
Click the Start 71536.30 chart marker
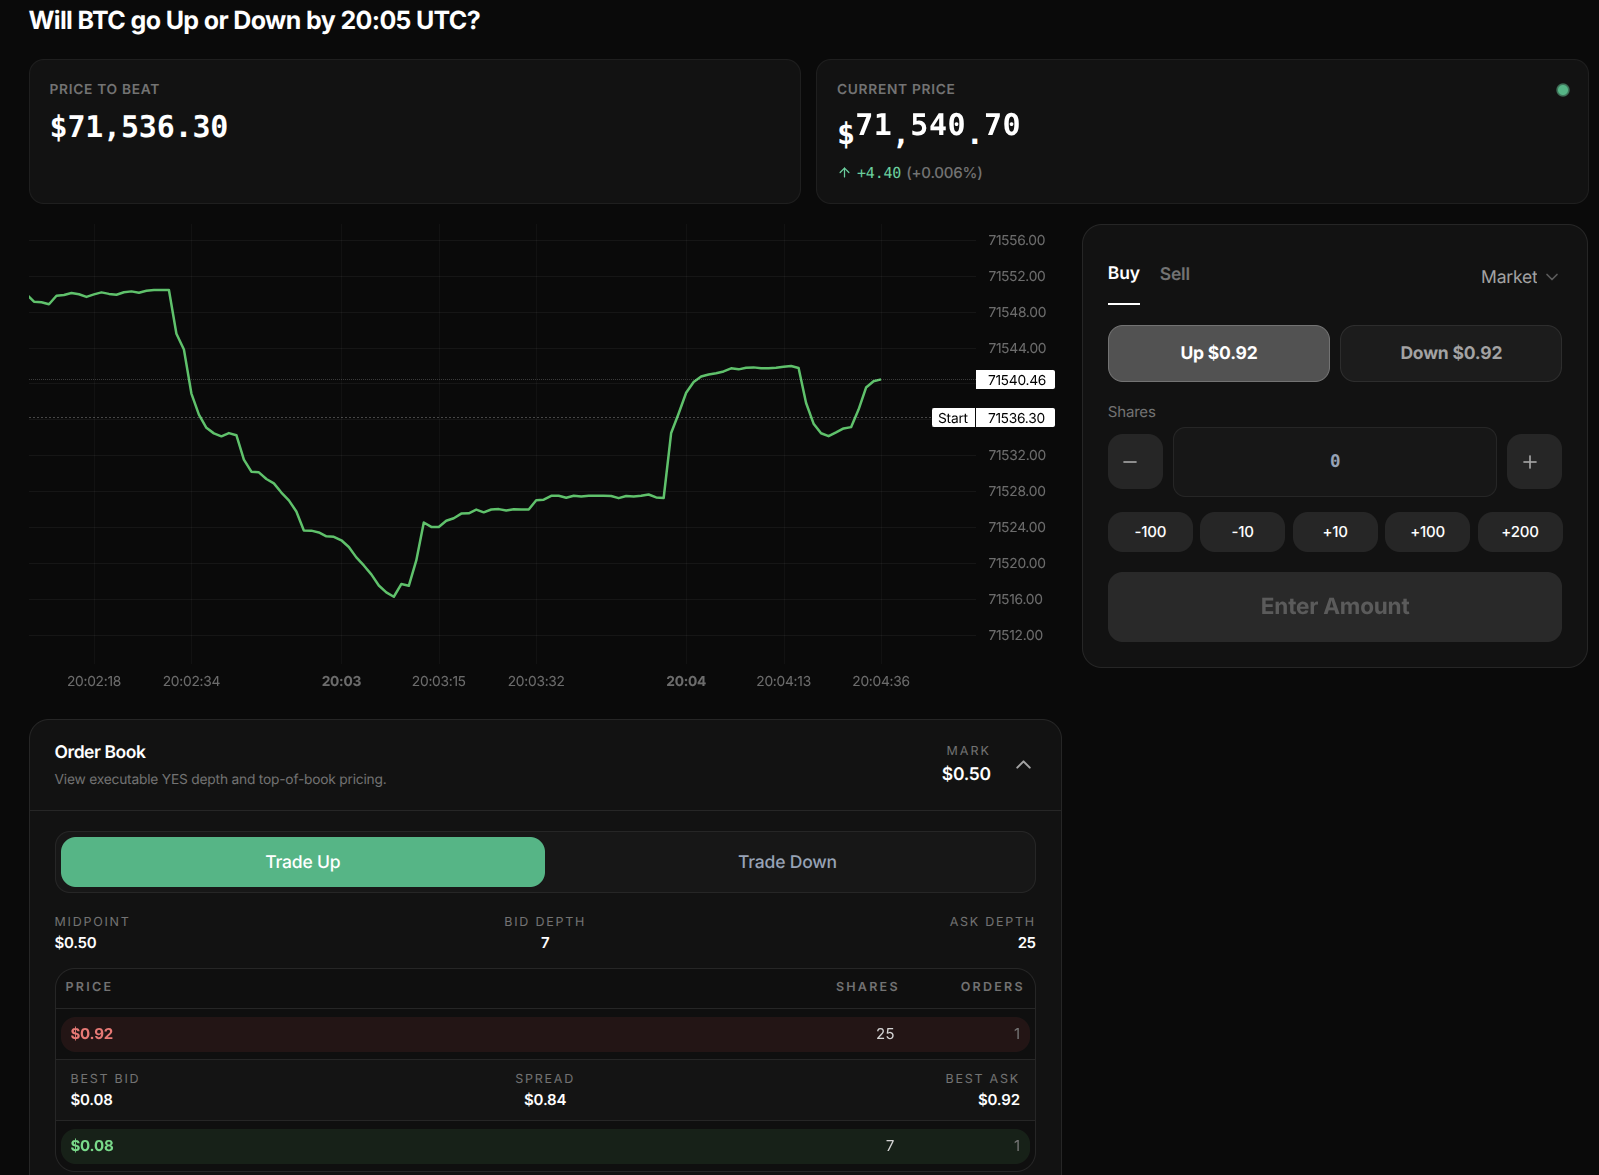point(994,418)
